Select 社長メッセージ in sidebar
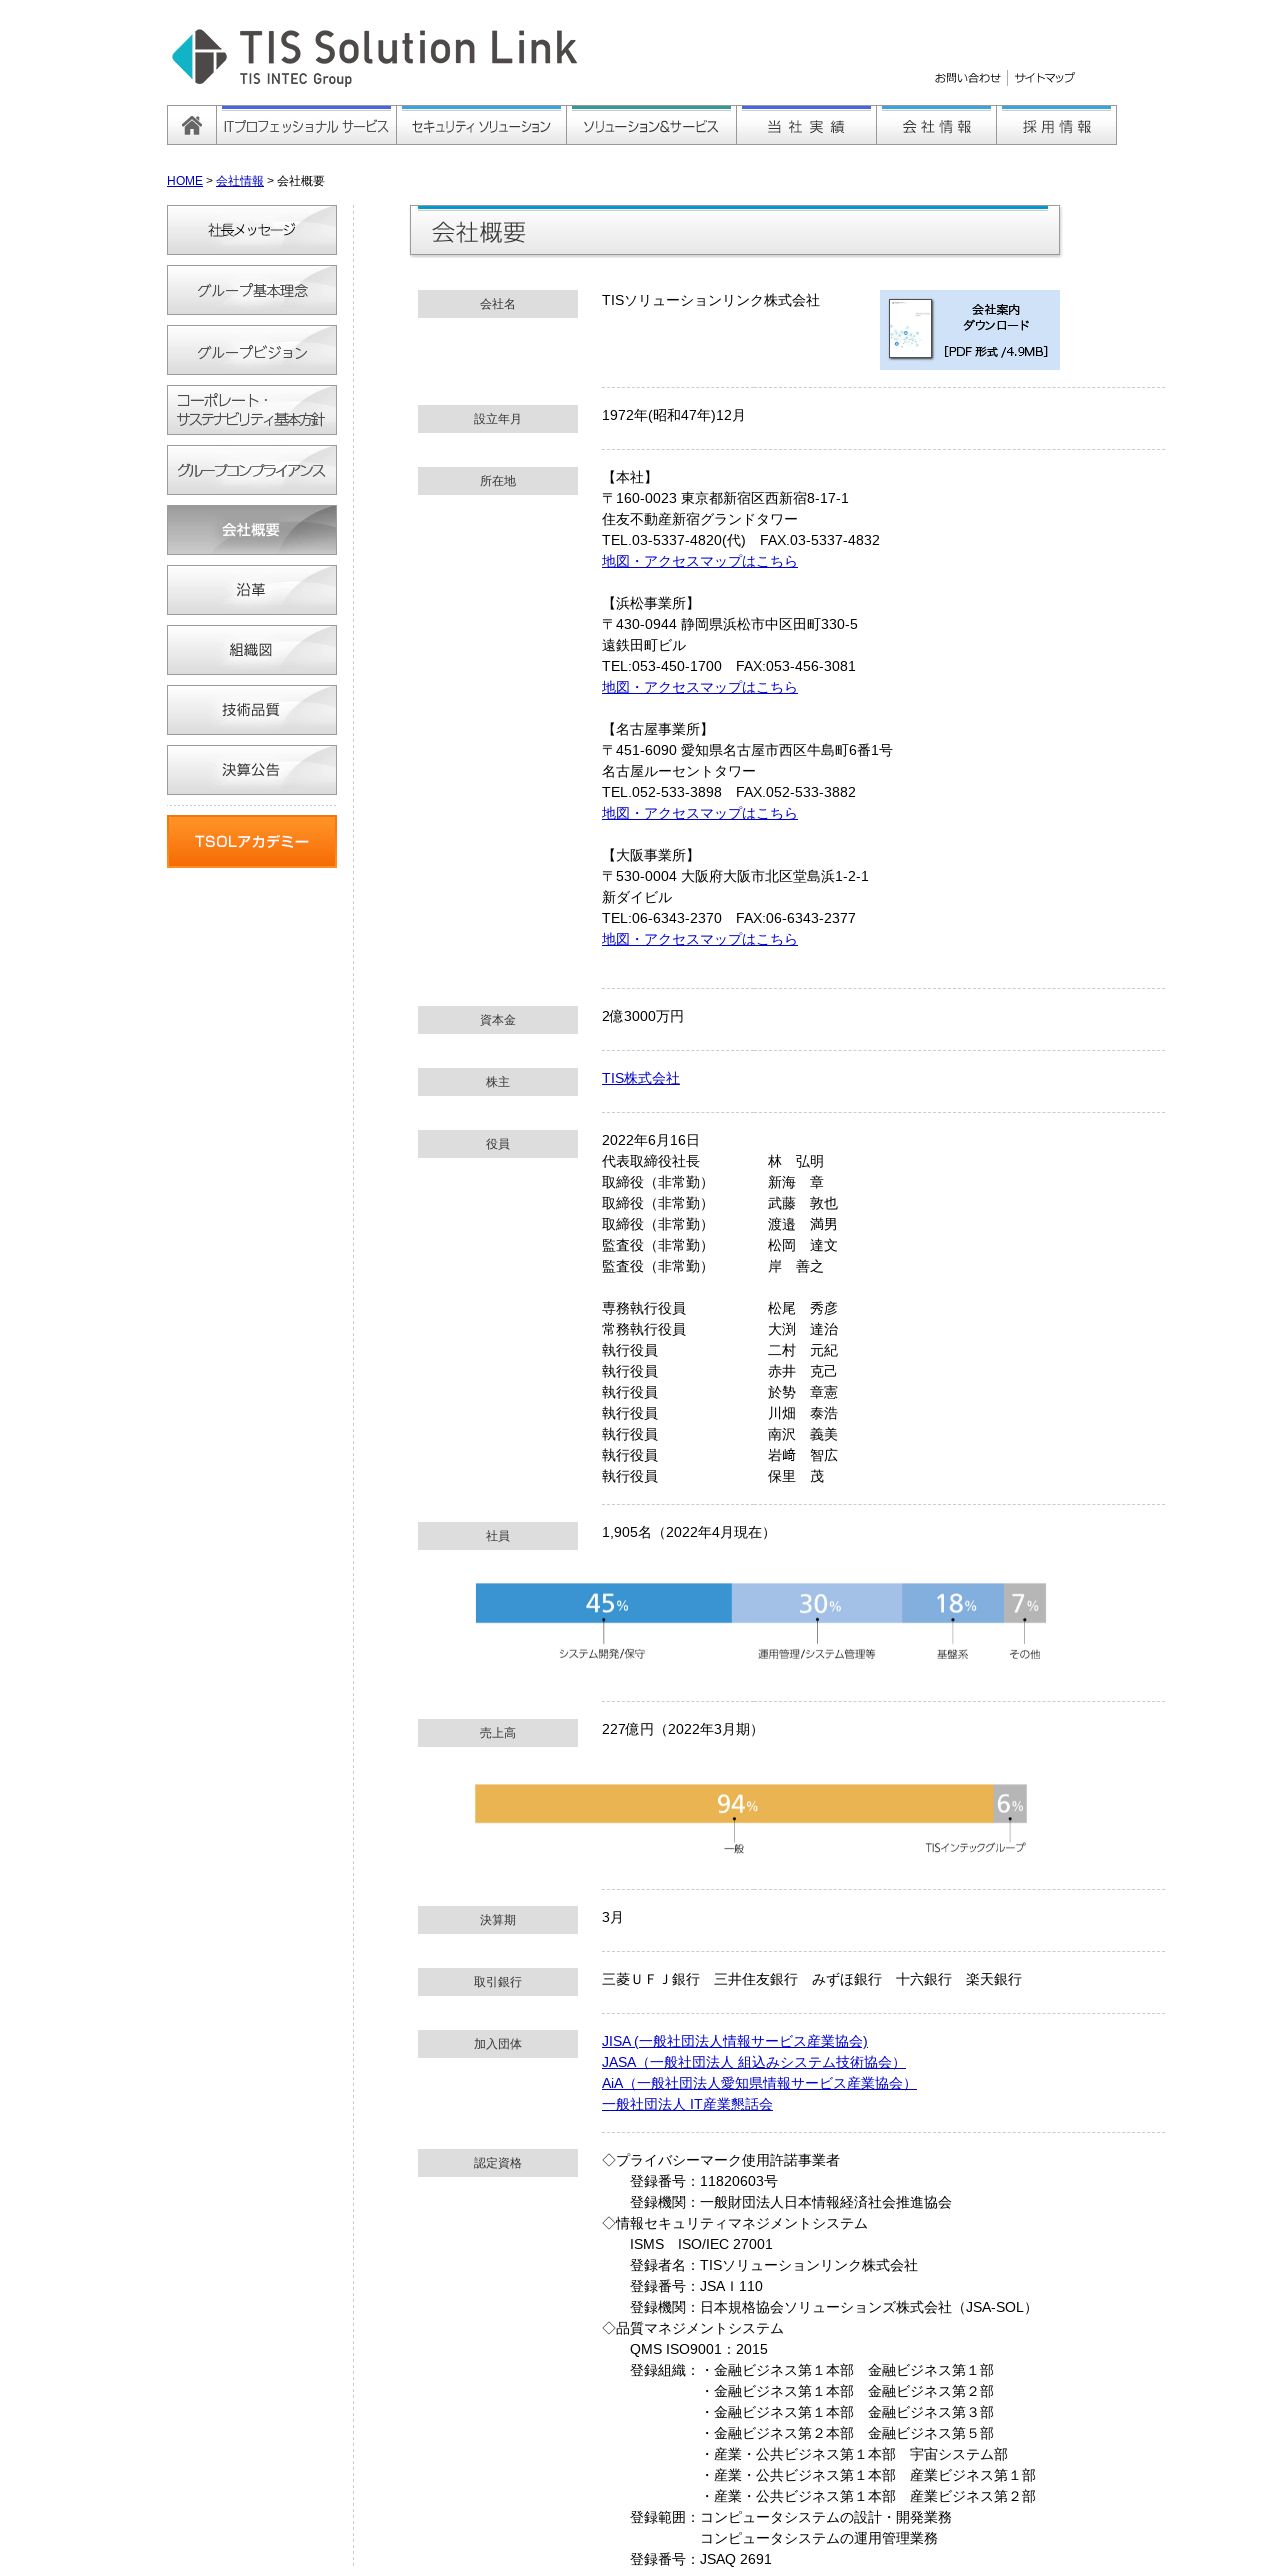This screenshot has width=1284, height=2568. click(x=252, y=230)
